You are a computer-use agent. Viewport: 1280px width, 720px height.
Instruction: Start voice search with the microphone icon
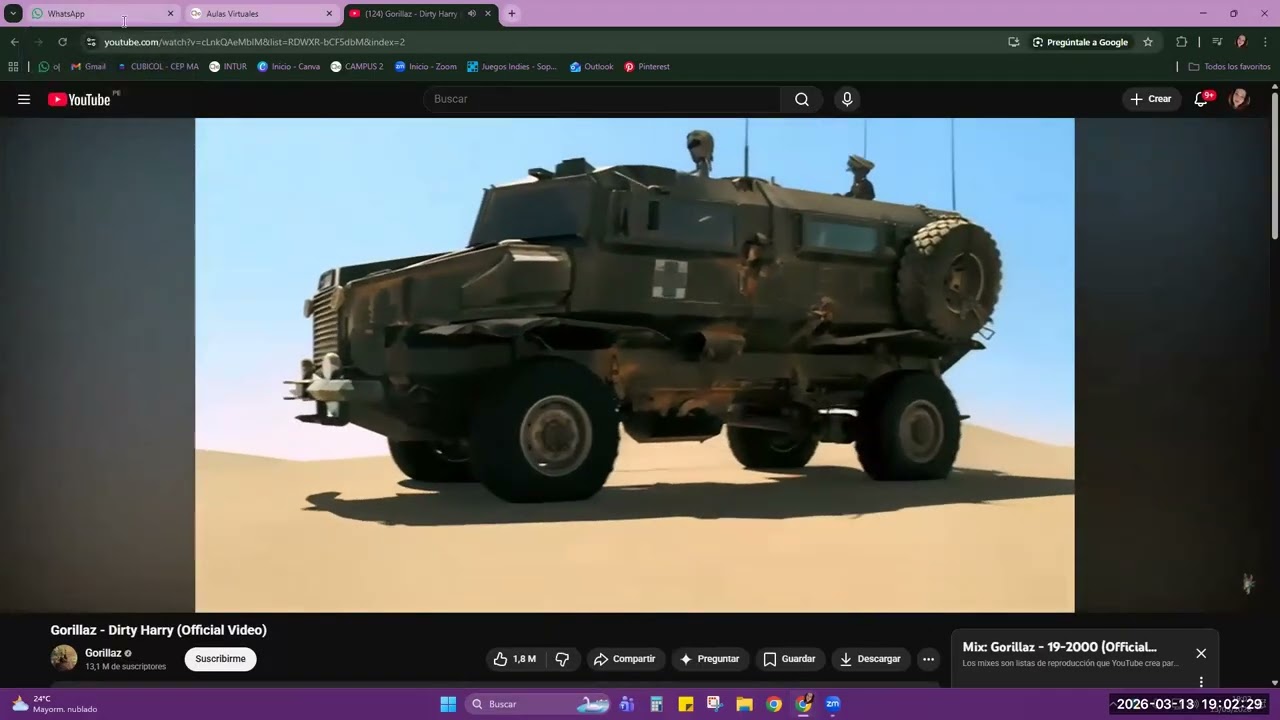(847, 99)
